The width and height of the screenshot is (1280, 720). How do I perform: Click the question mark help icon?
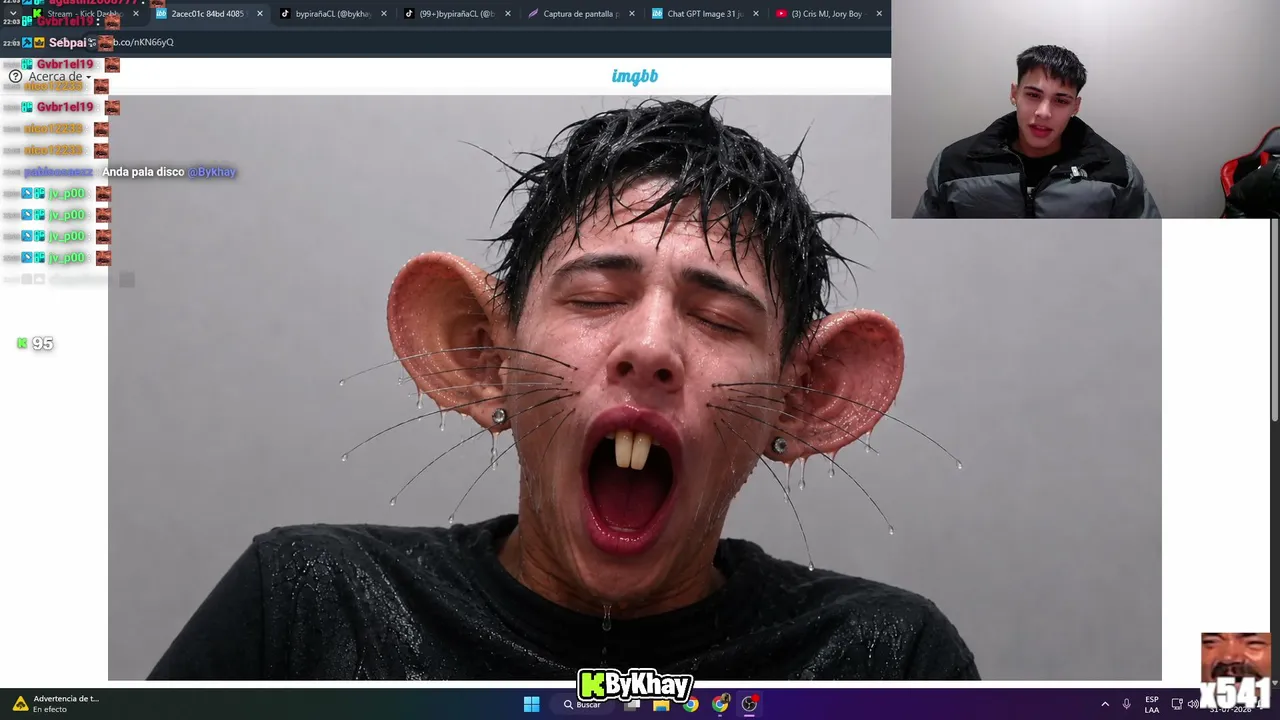[15, 77]
